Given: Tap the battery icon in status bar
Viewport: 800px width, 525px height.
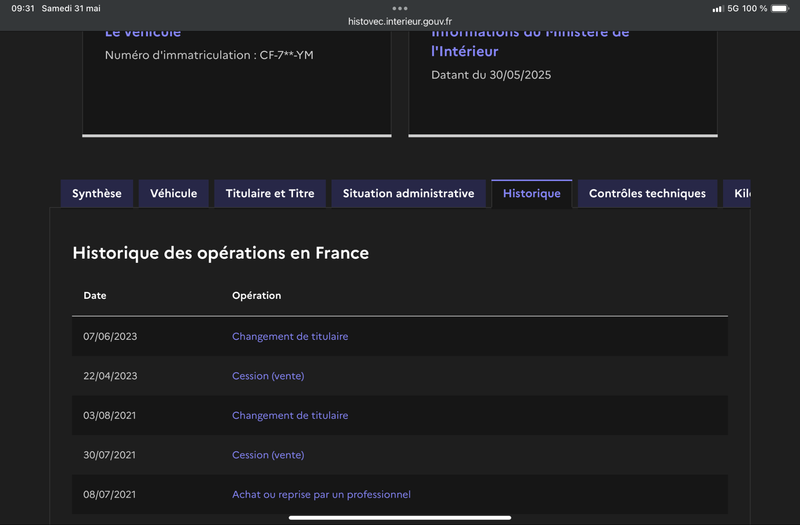Looking at the screenshot, I should (780, 8).
